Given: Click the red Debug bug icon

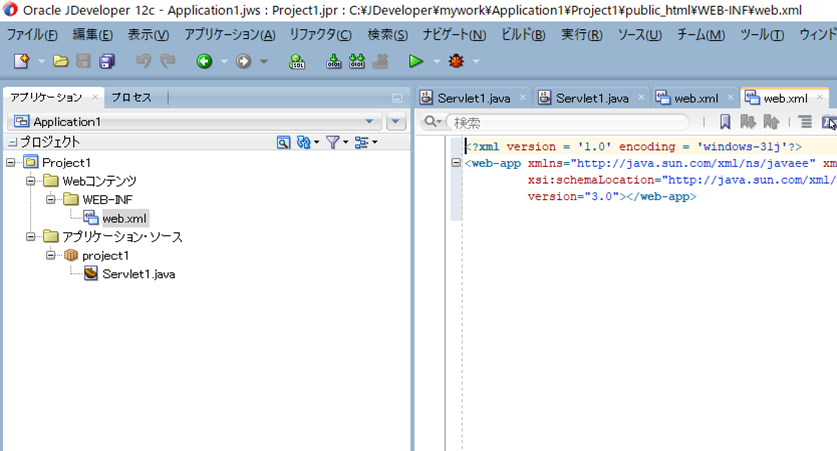Looking at the screenshot, I should click(x=456, y=62).
